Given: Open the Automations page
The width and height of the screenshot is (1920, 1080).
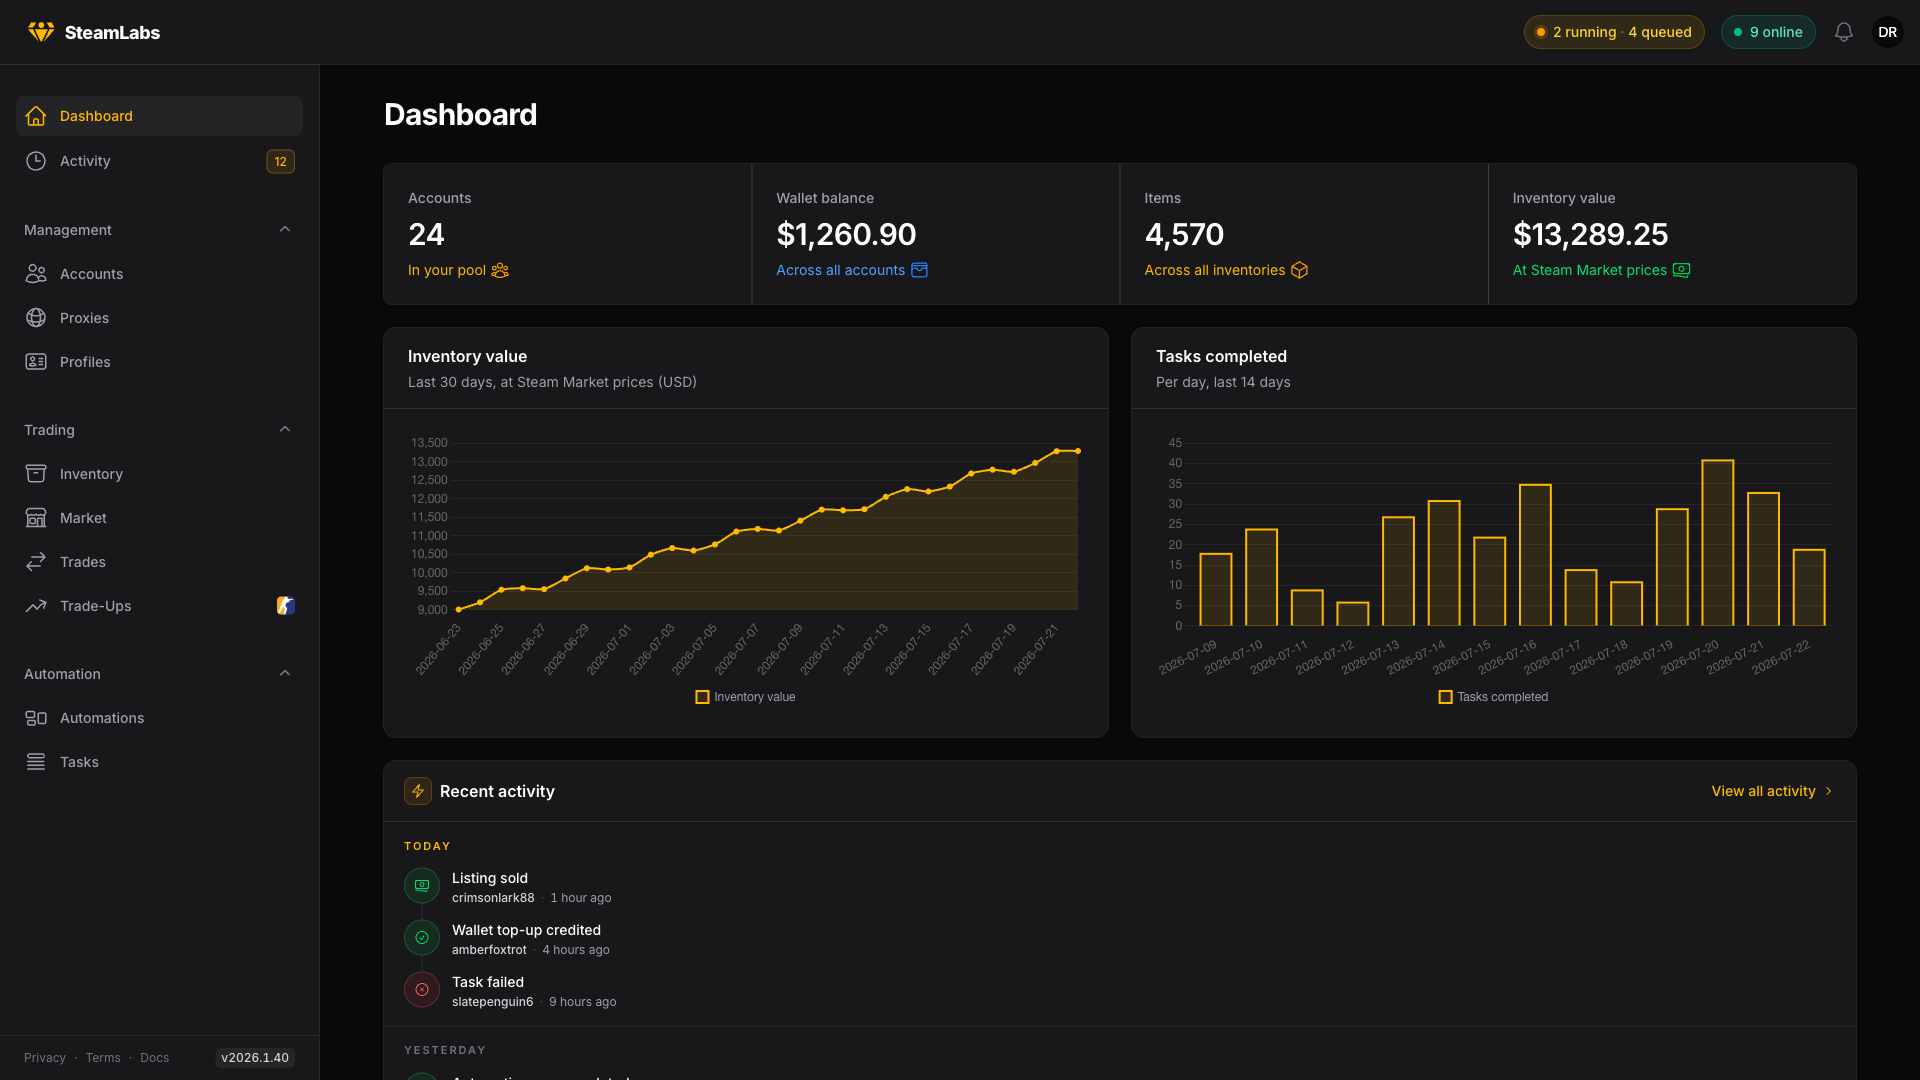Looking at the screenshot, I should tap(159, 718).
